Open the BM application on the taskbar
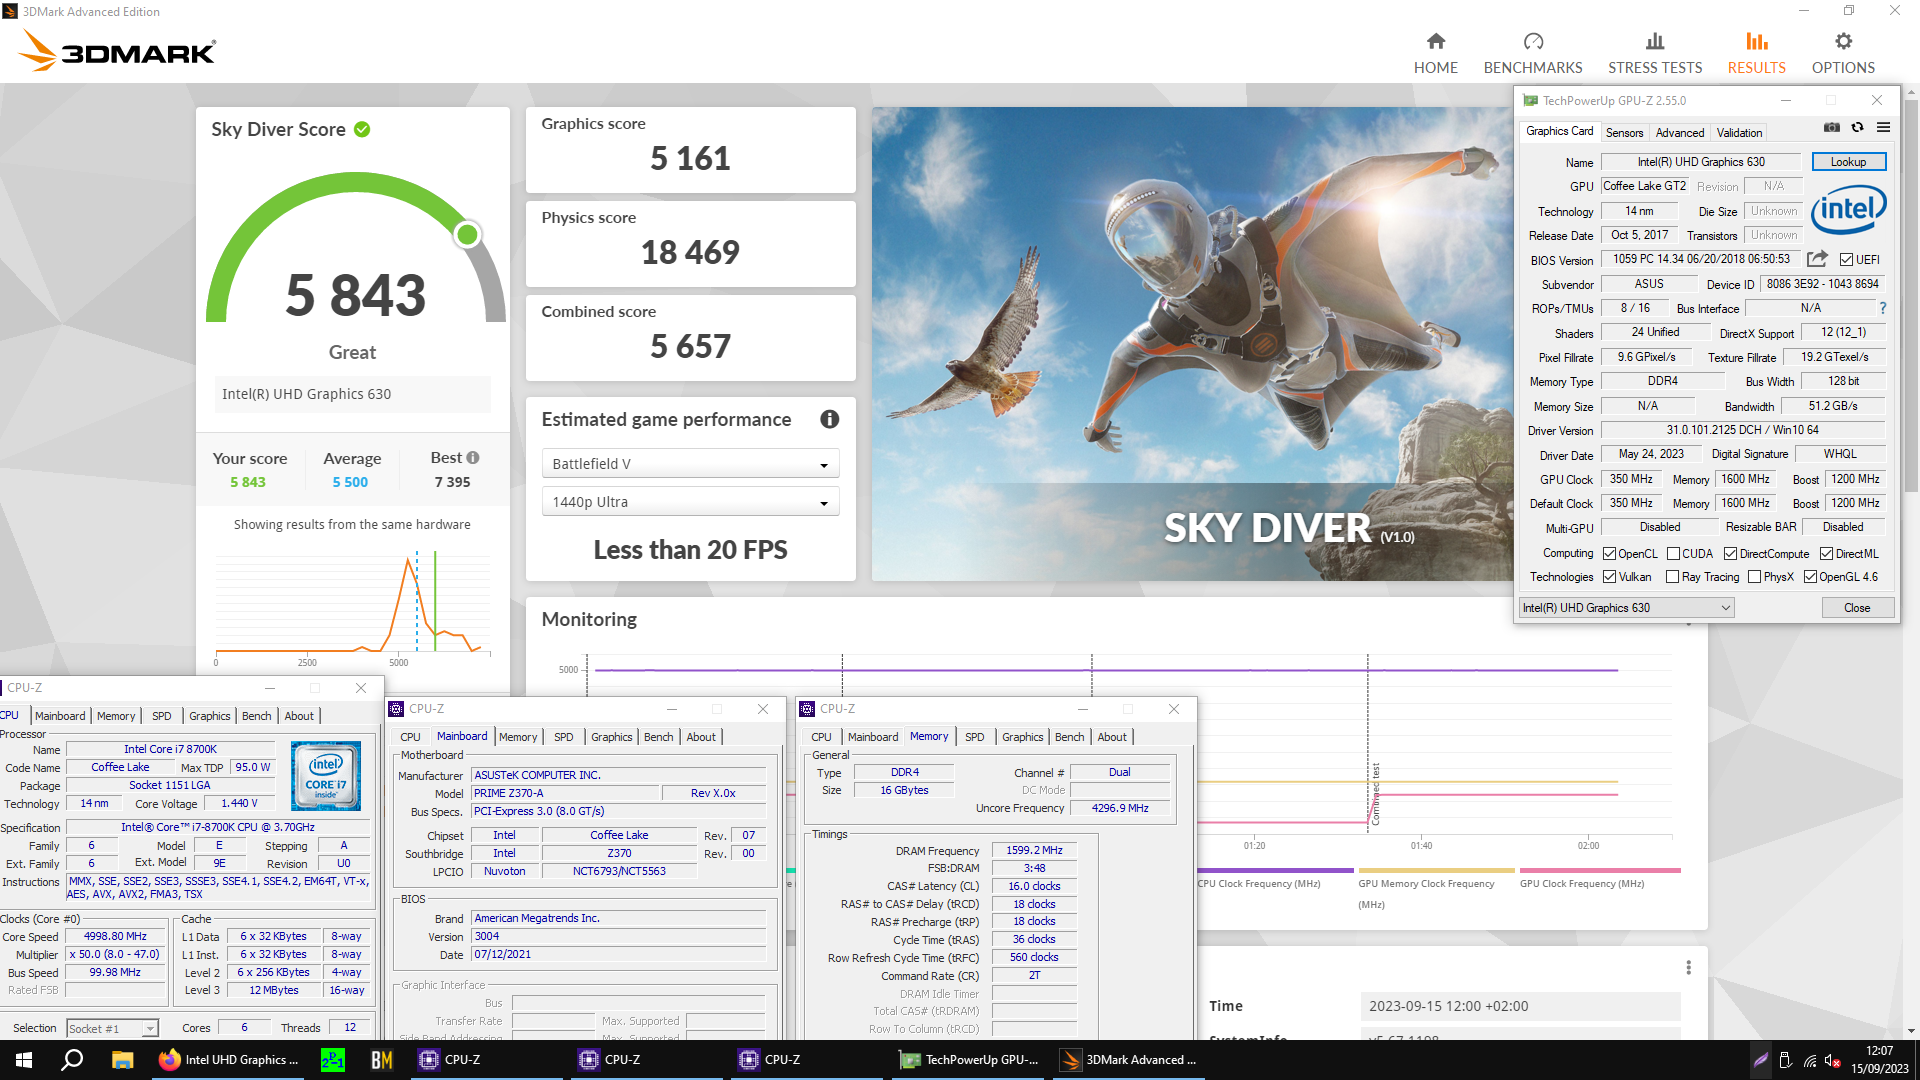 [x=381, y=1060]
